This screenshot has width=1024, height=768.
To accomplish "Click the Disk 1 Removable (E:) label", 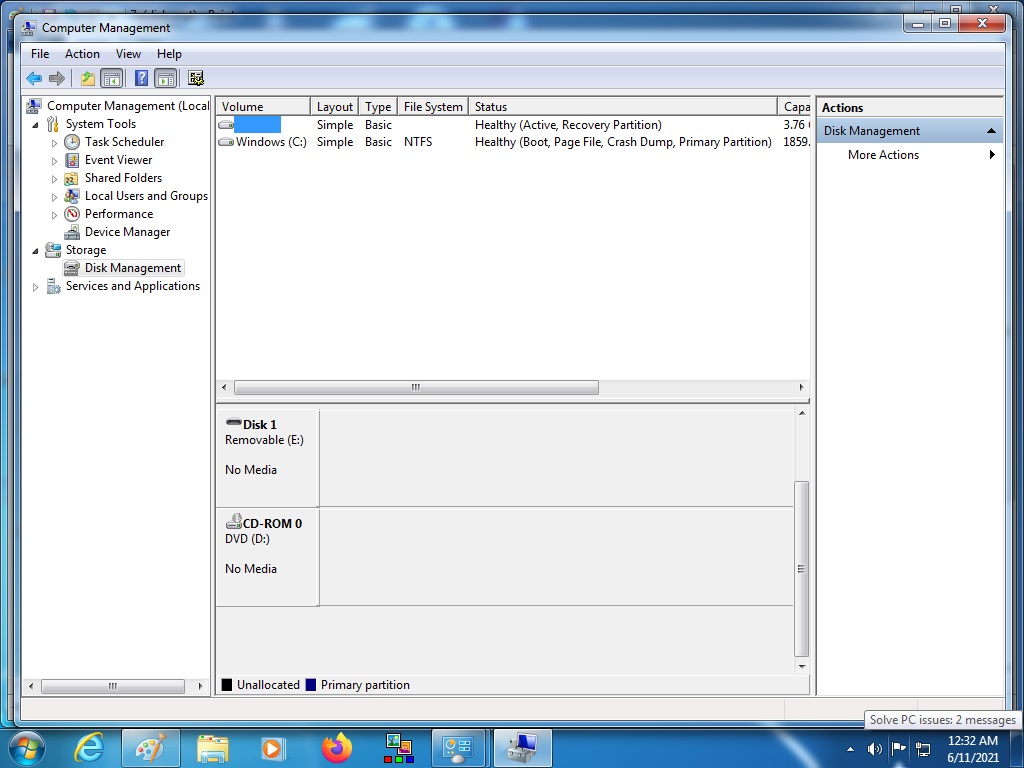I will pyautogui.click(x=264, y=440).
